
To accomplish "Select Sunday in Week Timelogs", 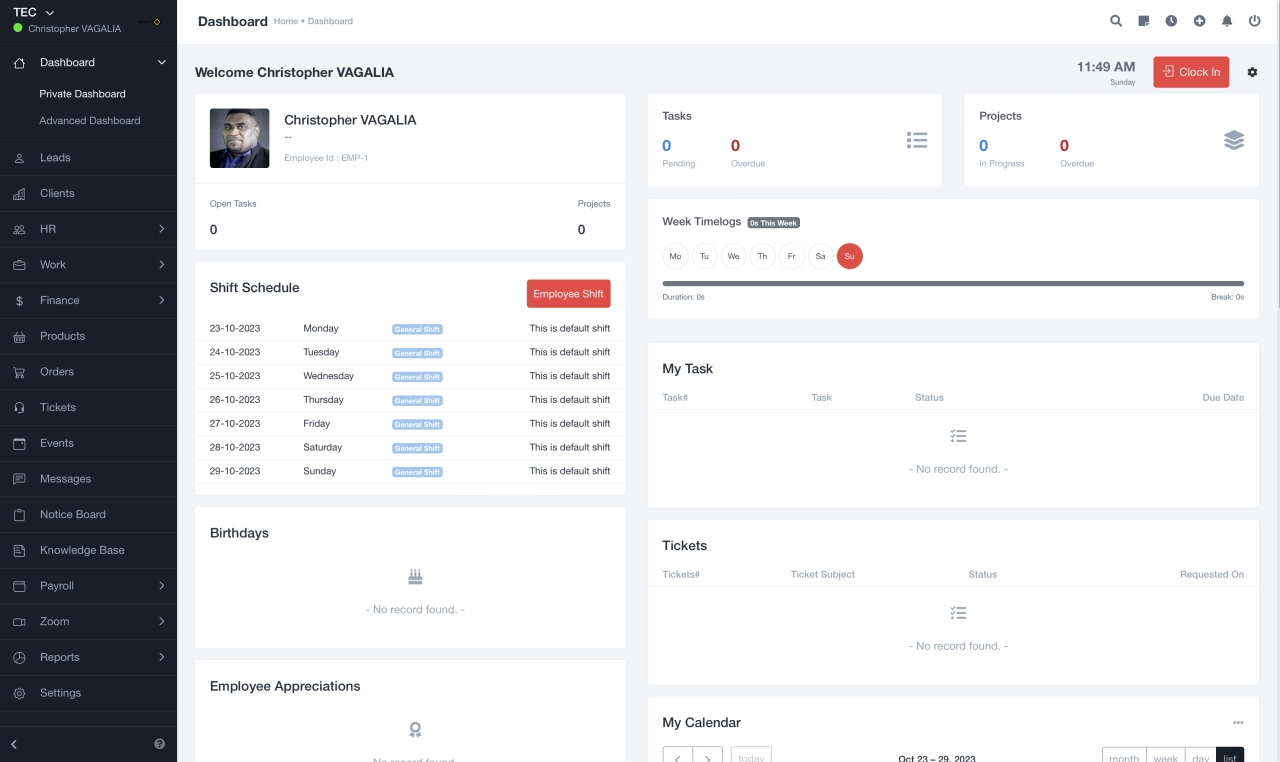I will [849, 256].
